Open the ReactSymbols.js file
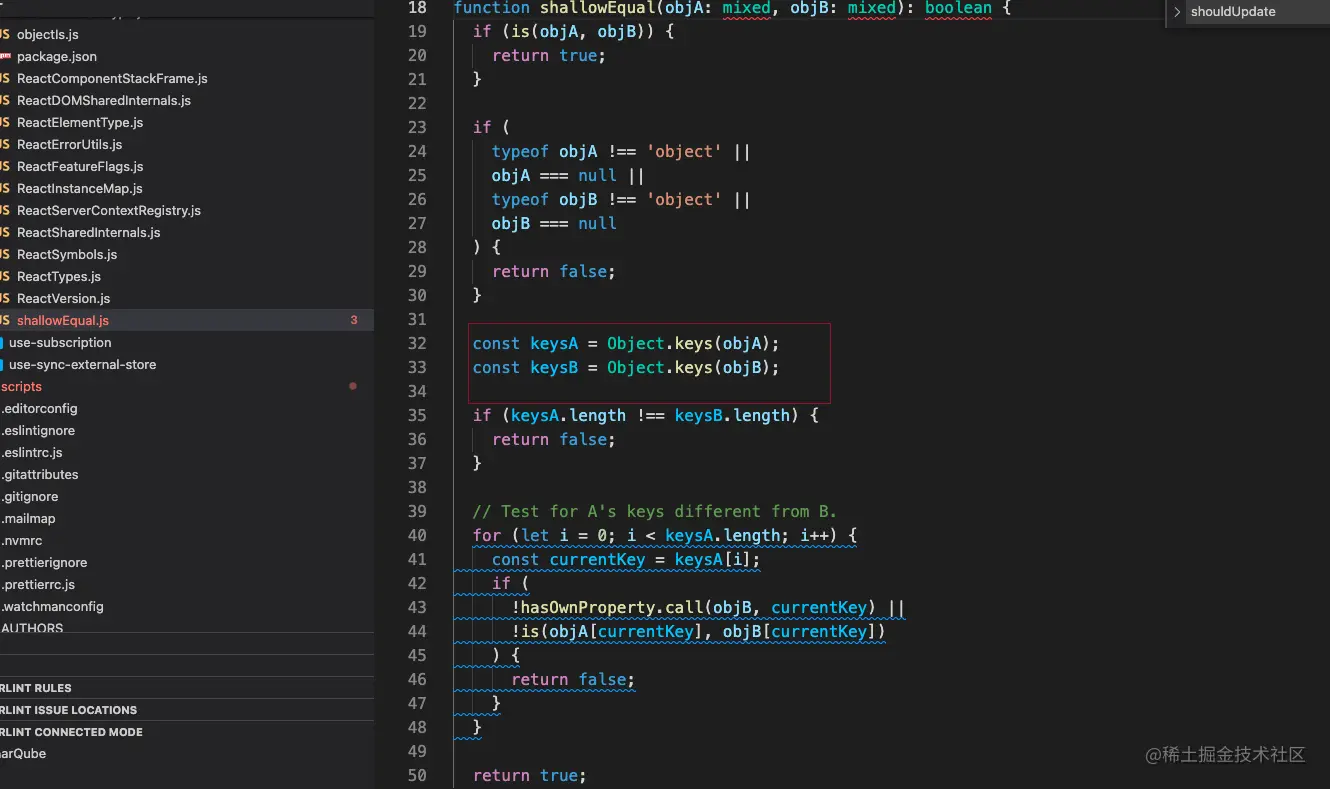 (x=67, y=254)
